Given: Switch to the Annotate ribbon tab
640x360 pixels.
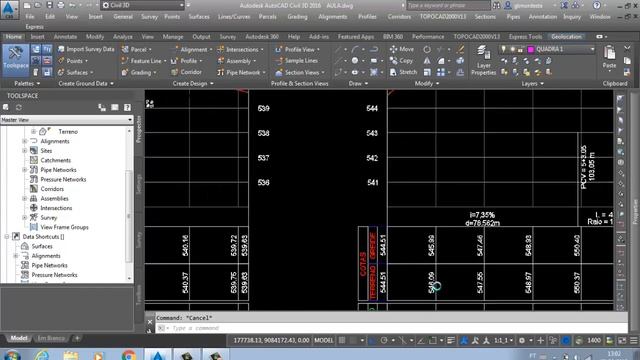Looking at the screenshot, I should click(65, 37).
